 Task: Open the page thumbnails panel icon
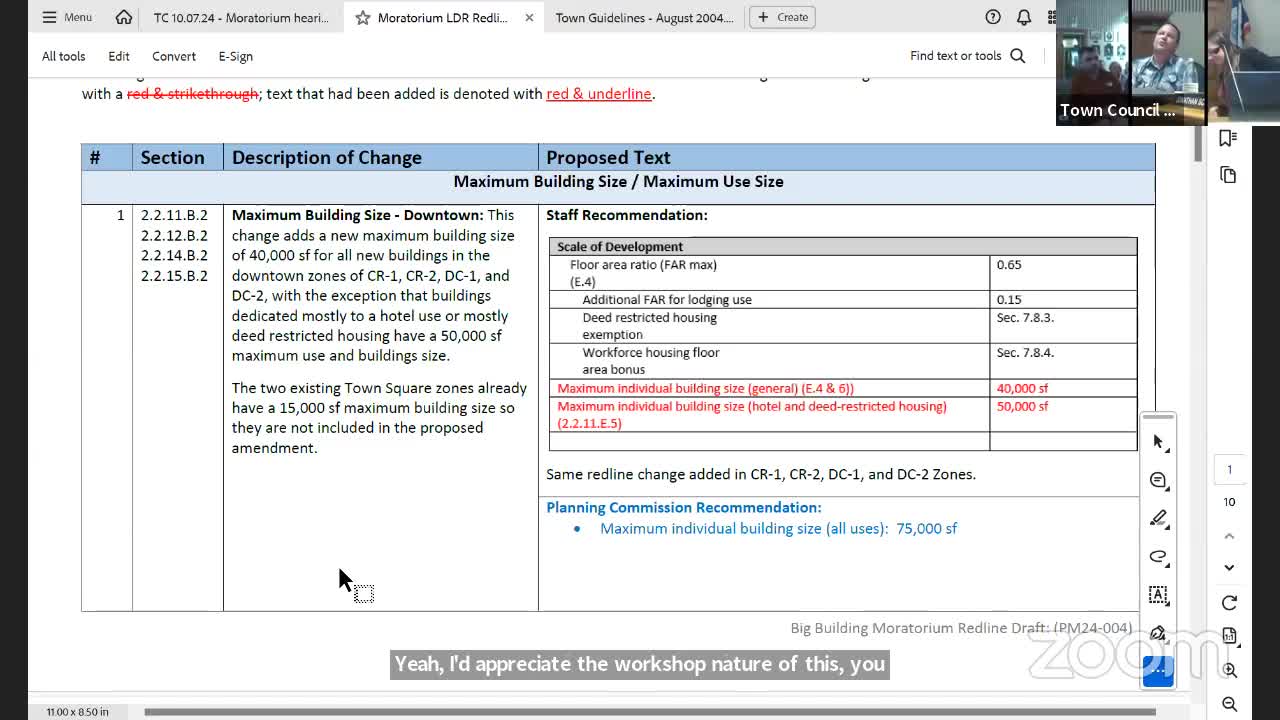click(1228, 175)
